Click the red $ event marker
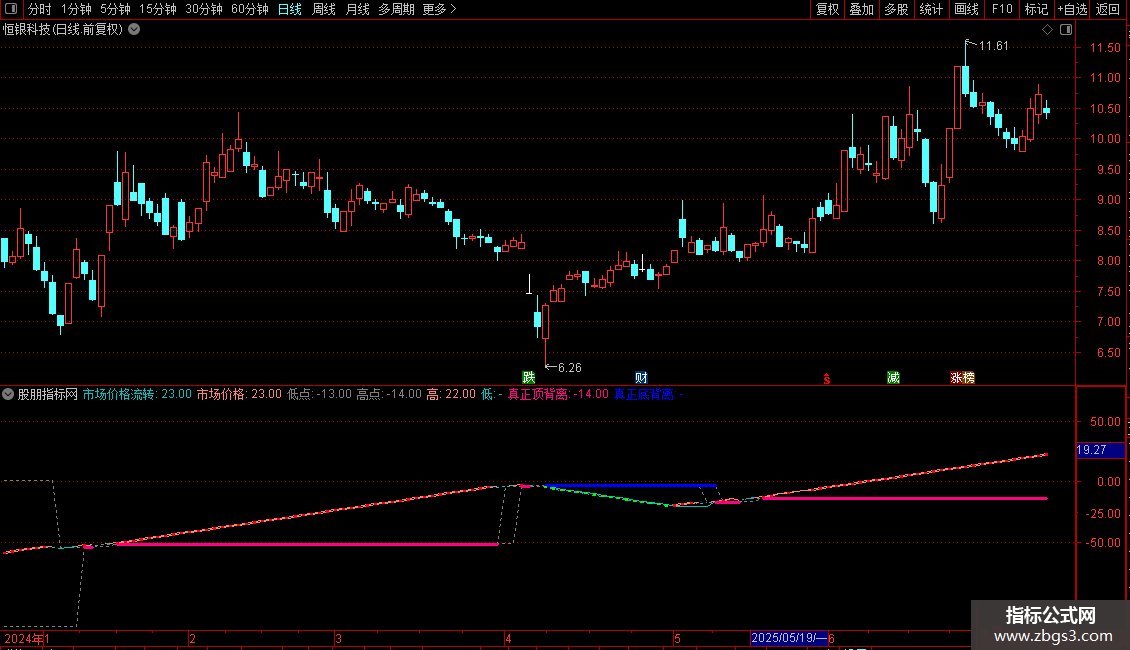The height and width of the screenshot is (650, 1130). click(x=827, y=378)
